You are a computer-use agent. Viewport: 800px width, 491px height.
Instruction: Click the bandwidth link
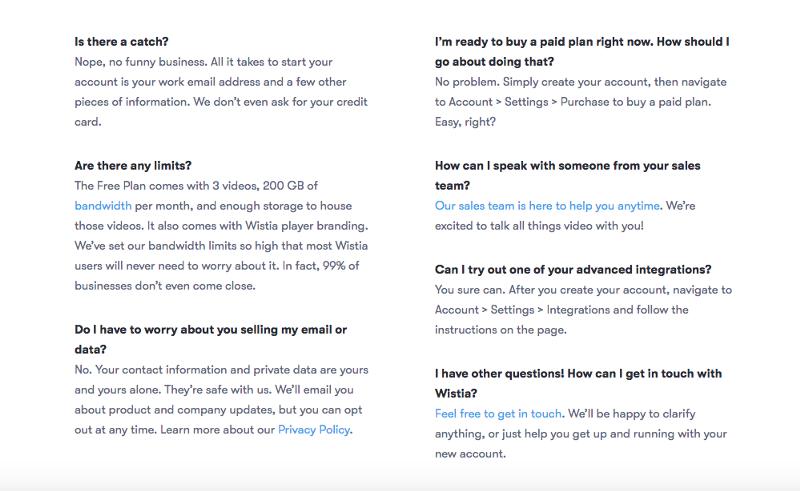pos(103,206)
